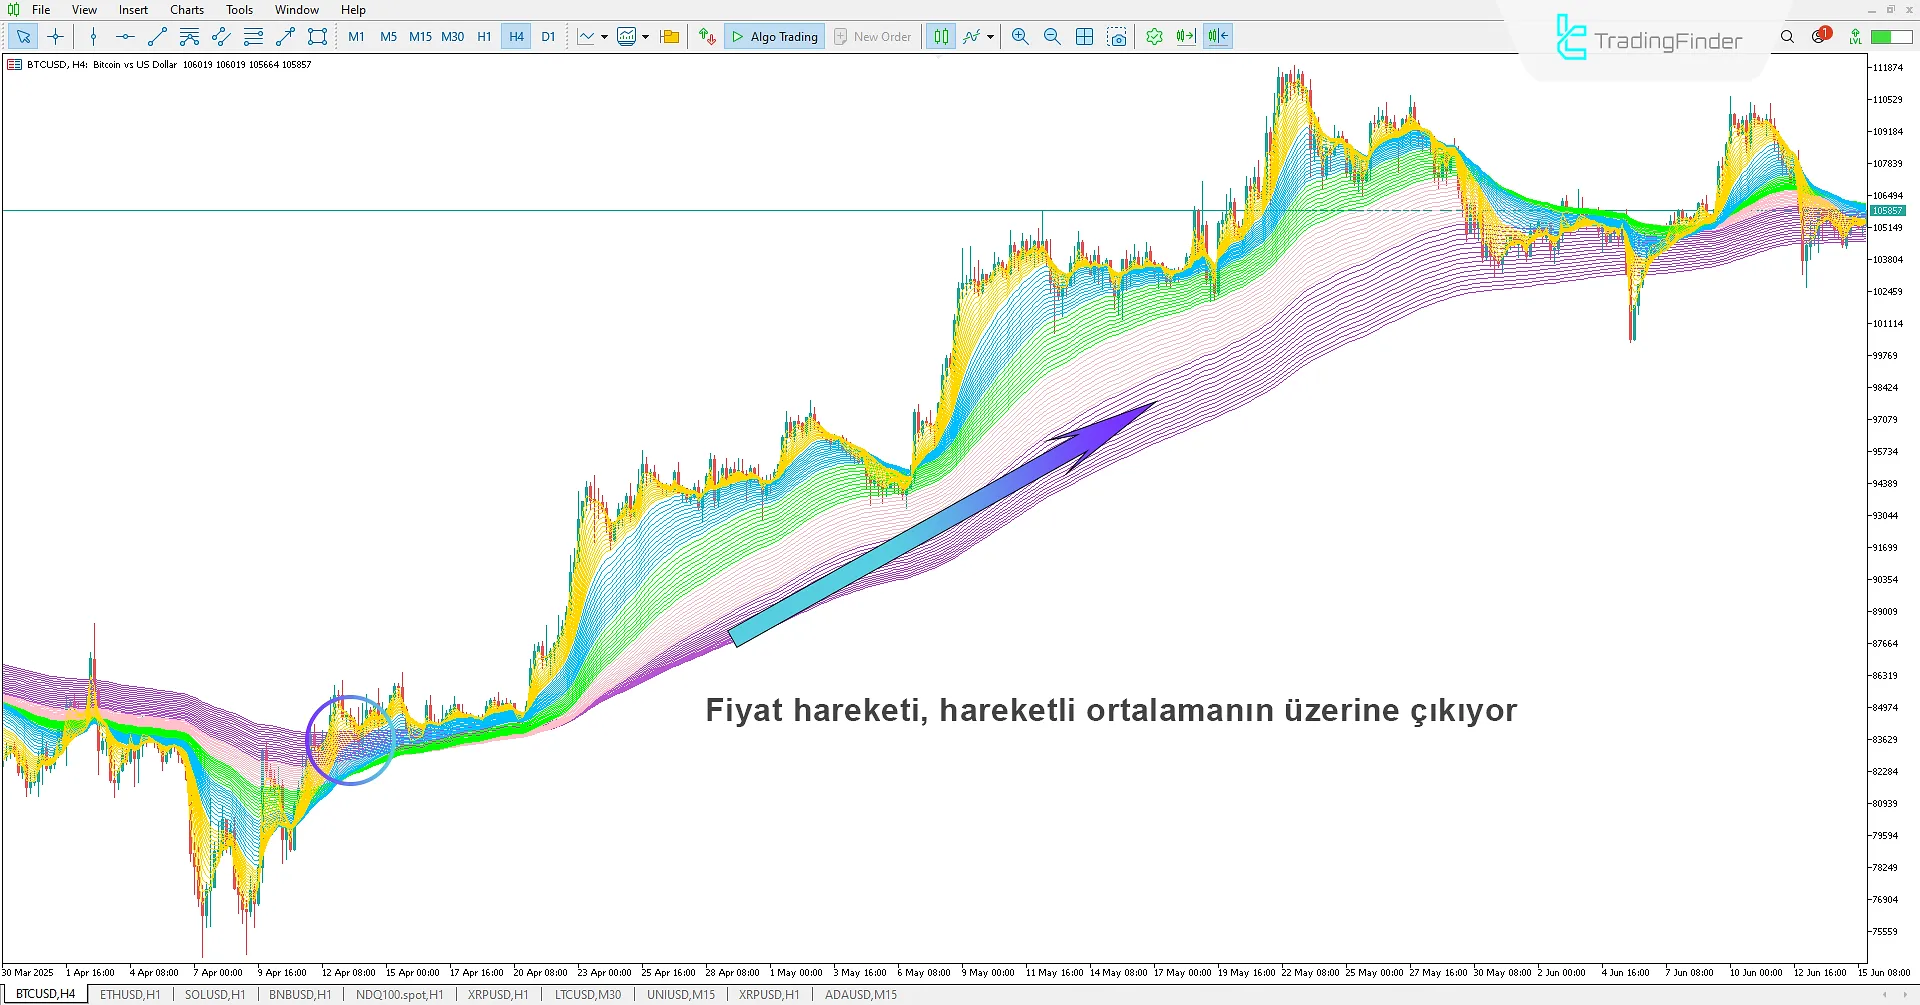This screenshot has height=1005, width=1920.
Task: Disable Algo Trading
Action: (774, 36)
